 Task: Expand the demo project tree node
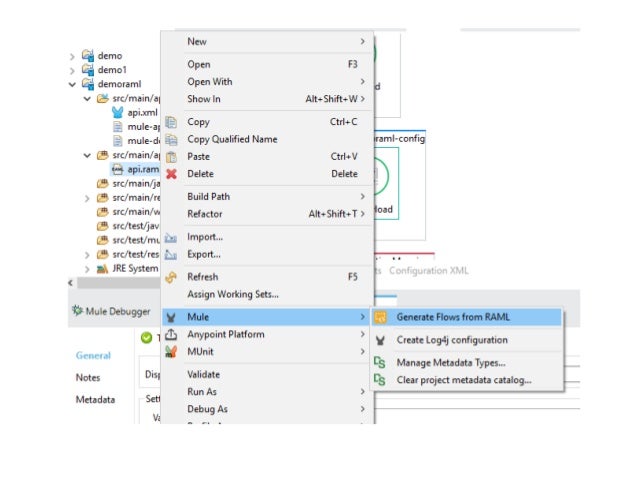[72, 56]
